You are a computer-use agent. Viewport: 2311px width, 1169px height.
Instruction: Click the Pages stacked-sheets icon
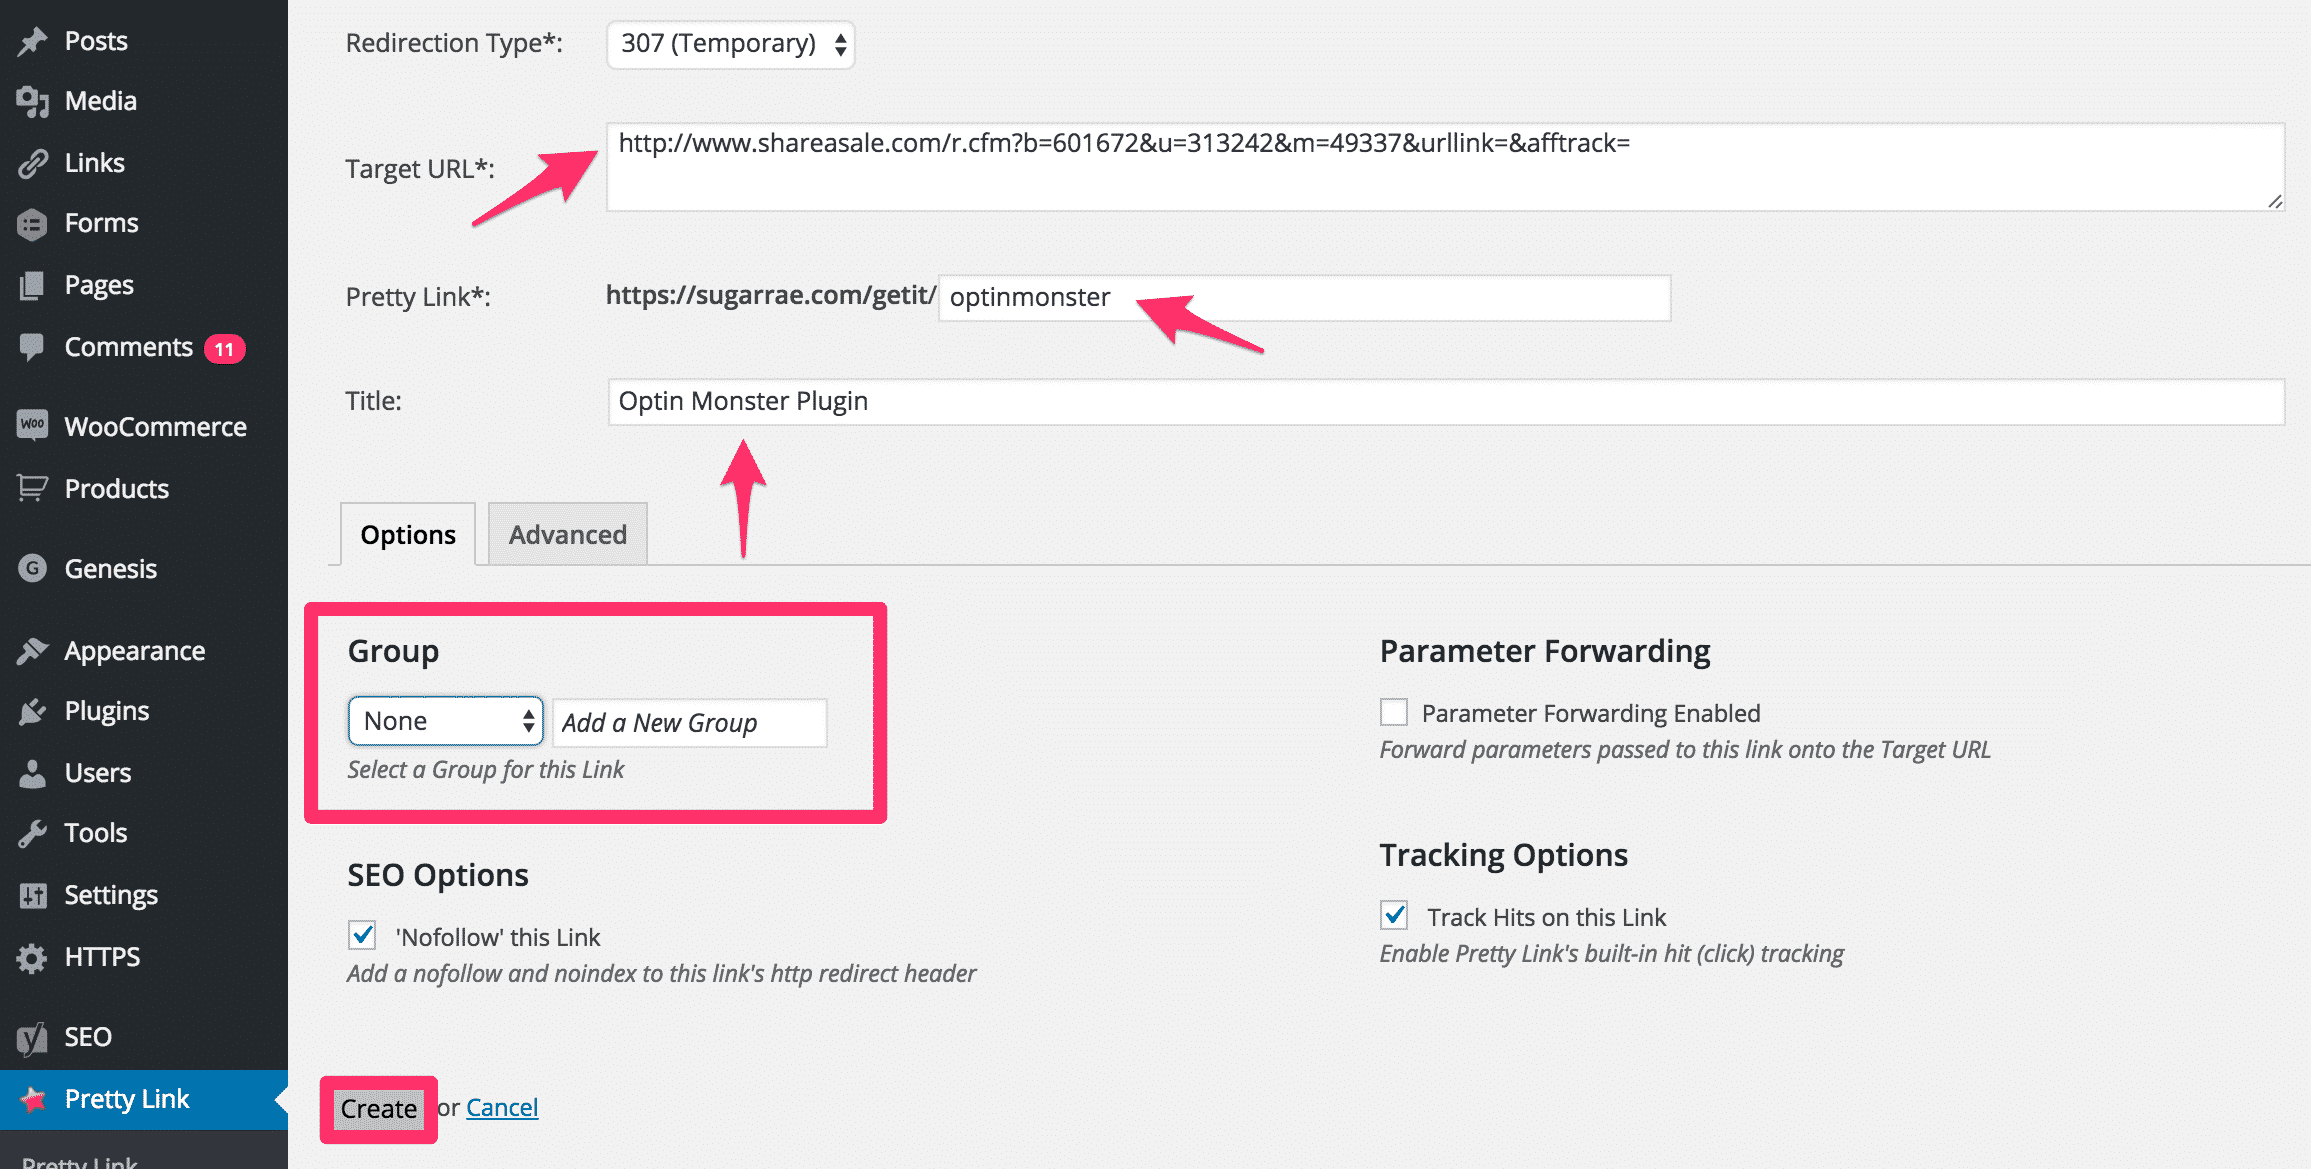point(32,286)
